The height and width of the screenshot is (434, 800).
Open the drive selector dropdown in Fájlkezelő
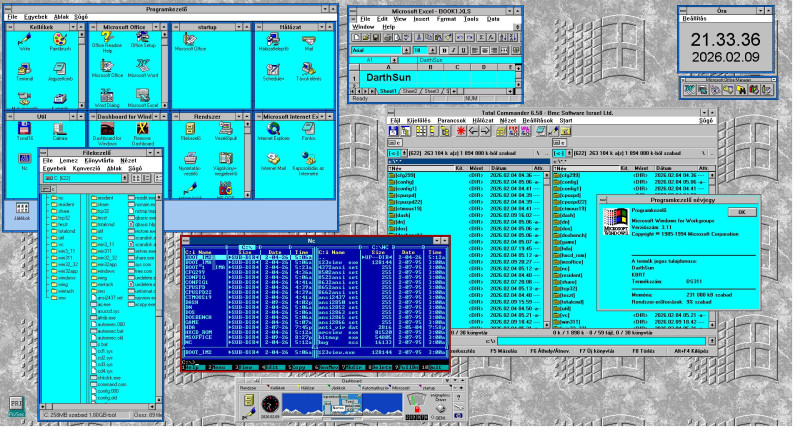(x=124, y=178)
